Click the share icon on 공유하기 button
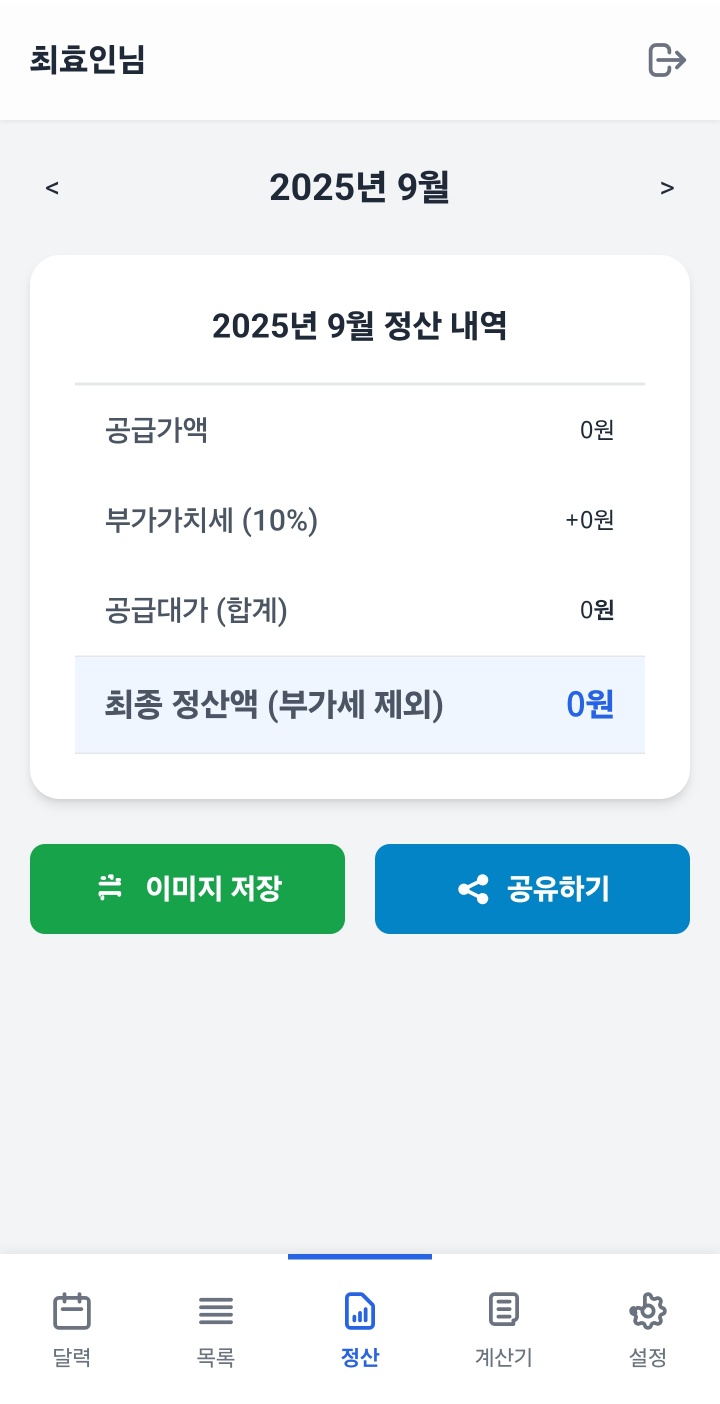Image resolution: width=720 pixels, height=1404 pixels. [x=473, y=889]
